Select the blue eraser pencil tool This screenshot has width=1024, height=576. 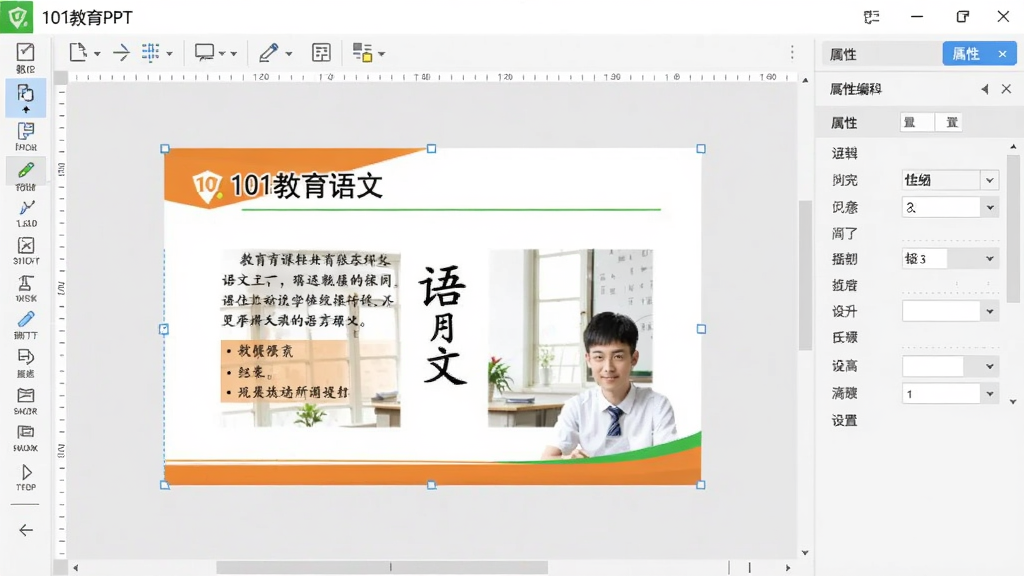coord(26,319)
